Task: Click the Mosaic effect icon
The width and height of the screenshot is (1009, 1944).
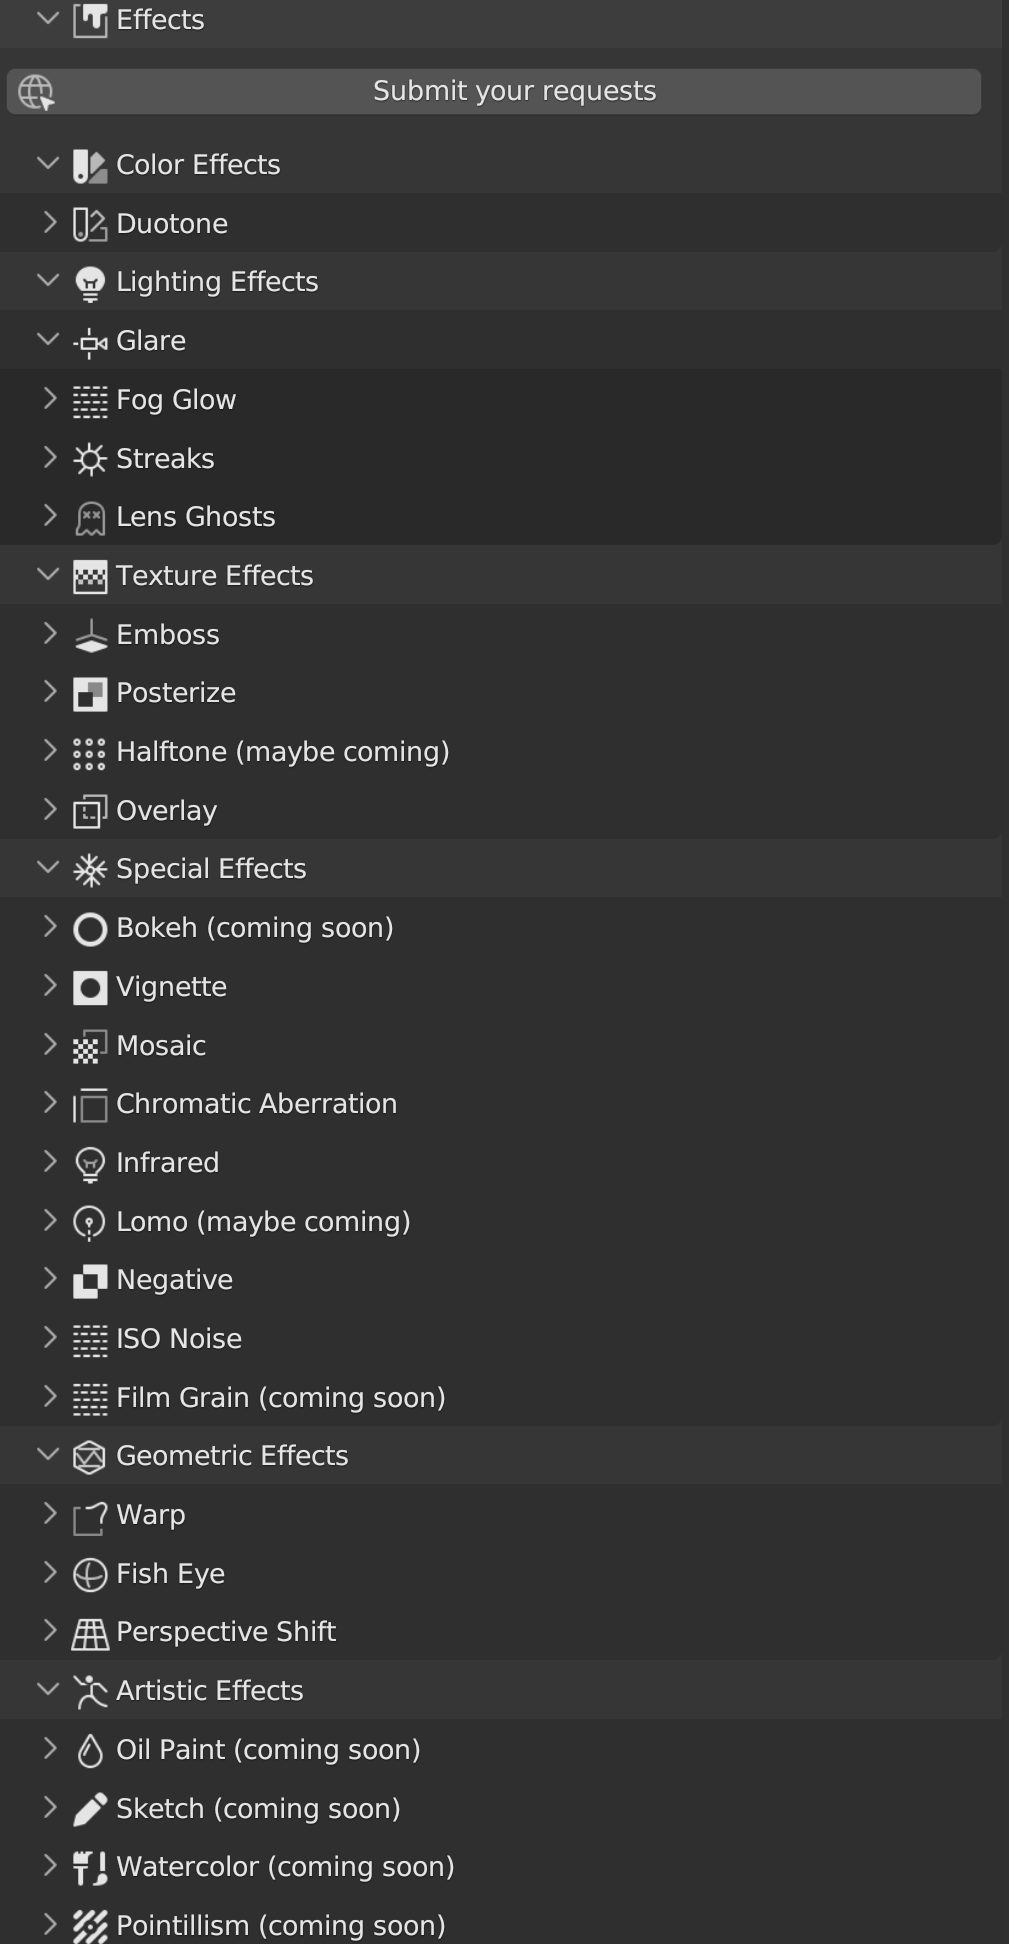Action: (x=90, y=1045)
